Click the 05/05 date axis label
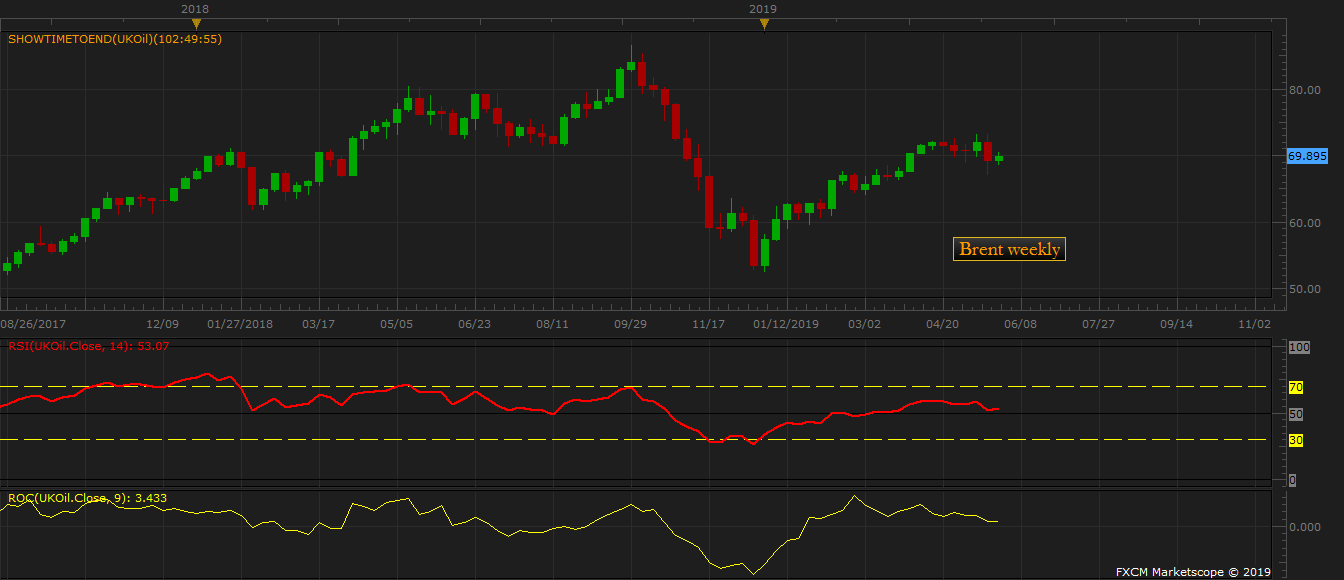Screen dimensions: 1344x580 click(x=397, y=324)
